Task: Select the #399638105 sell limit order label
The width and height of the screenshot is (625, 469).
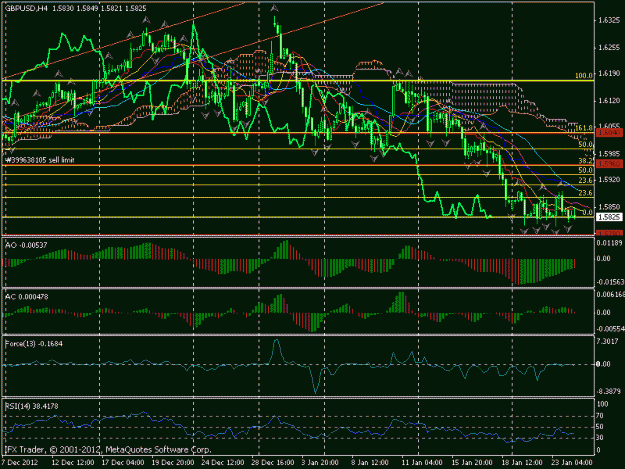Action: 40,160
